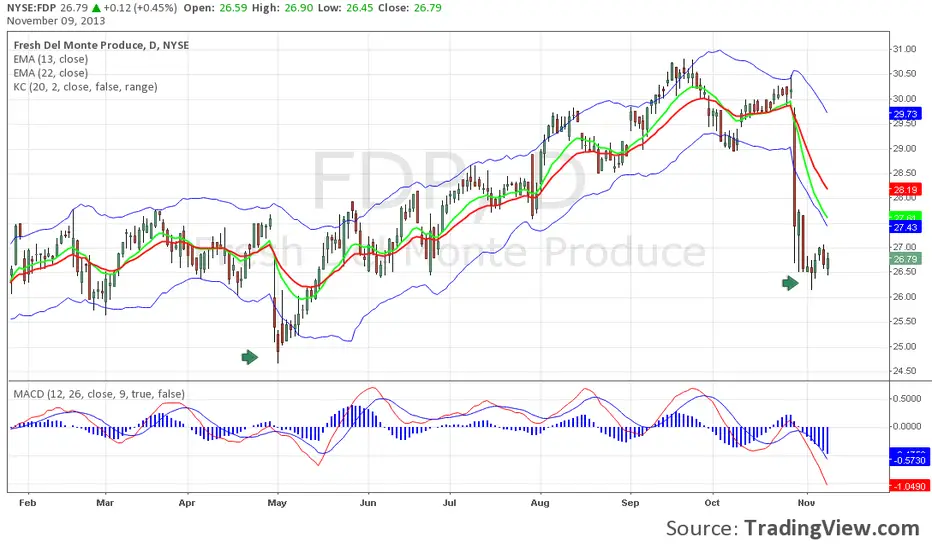The width and height of the screenshot is (932, 550).
Task: Click the Sep label on the time axis
Action: tap(630, 503)
